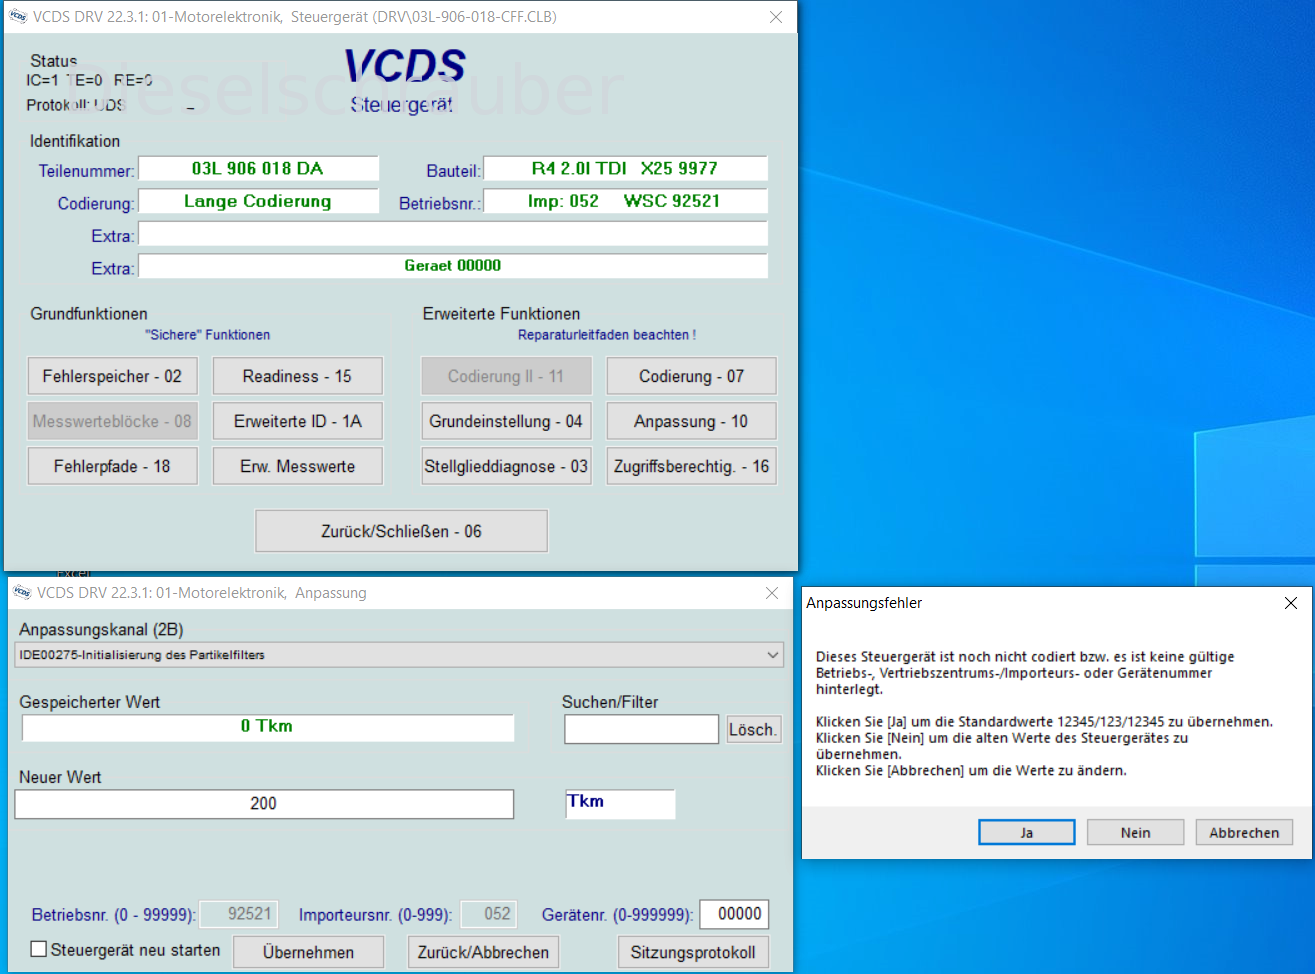The width and height of the screenshot is (1315, 974).
Task: Enable Steuergerät neu starten checkbox
Action: coord(39,949)
